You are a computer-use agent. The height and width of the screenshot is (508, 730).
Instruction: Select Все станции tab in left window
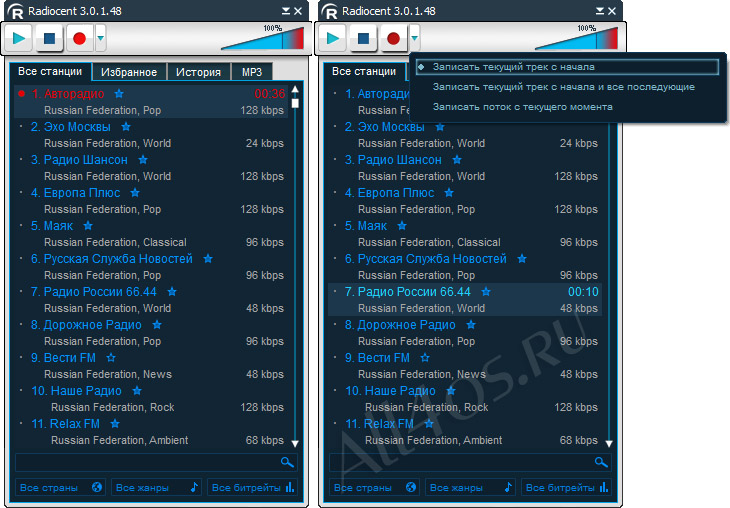[x=50, y=72]
